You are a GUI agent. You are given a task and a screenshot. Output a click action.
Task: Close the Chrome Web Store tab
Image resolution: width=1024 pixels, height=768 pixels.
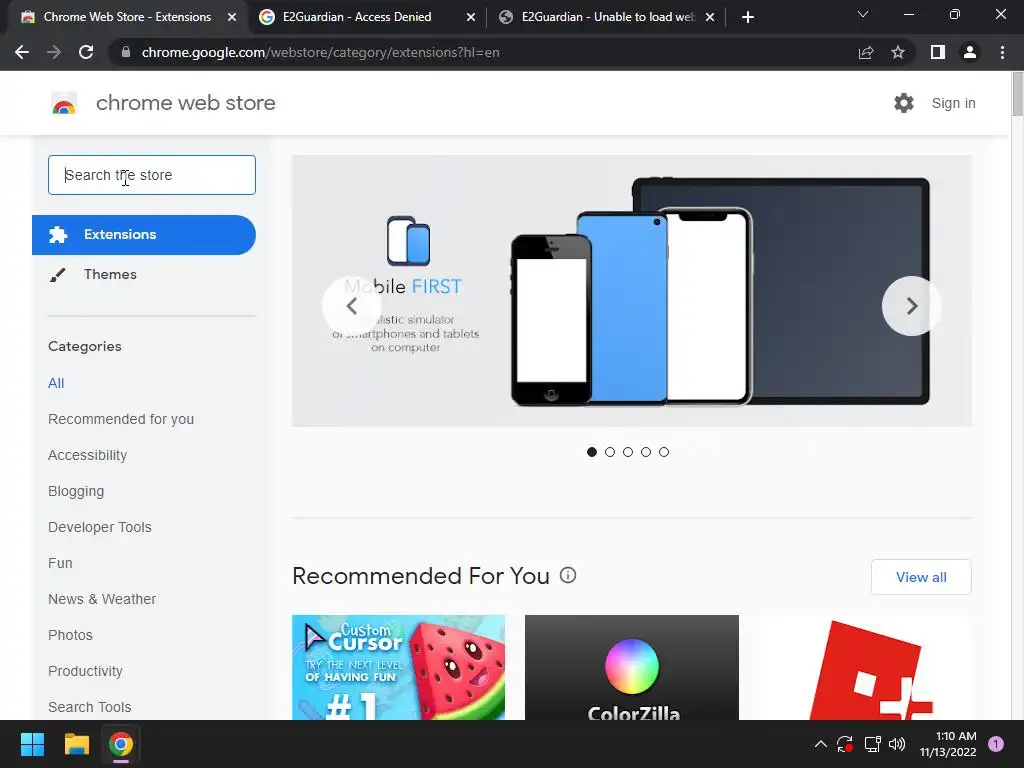[x=232, y=17]
